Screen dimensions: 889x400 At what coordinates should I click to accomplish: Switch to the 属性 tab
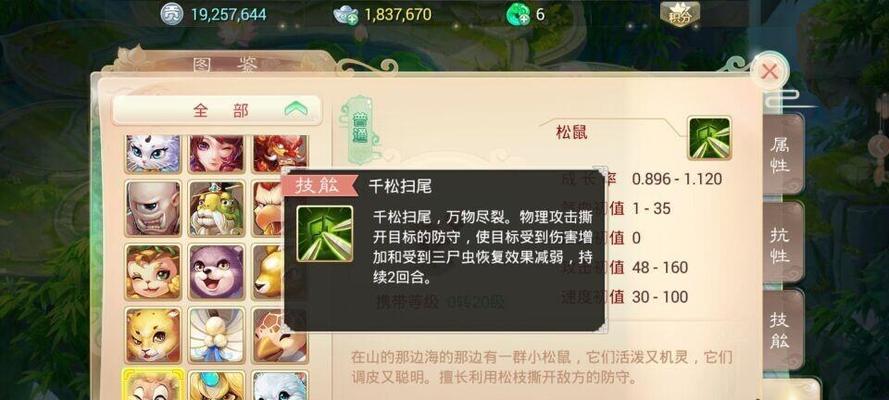(779, 155)
